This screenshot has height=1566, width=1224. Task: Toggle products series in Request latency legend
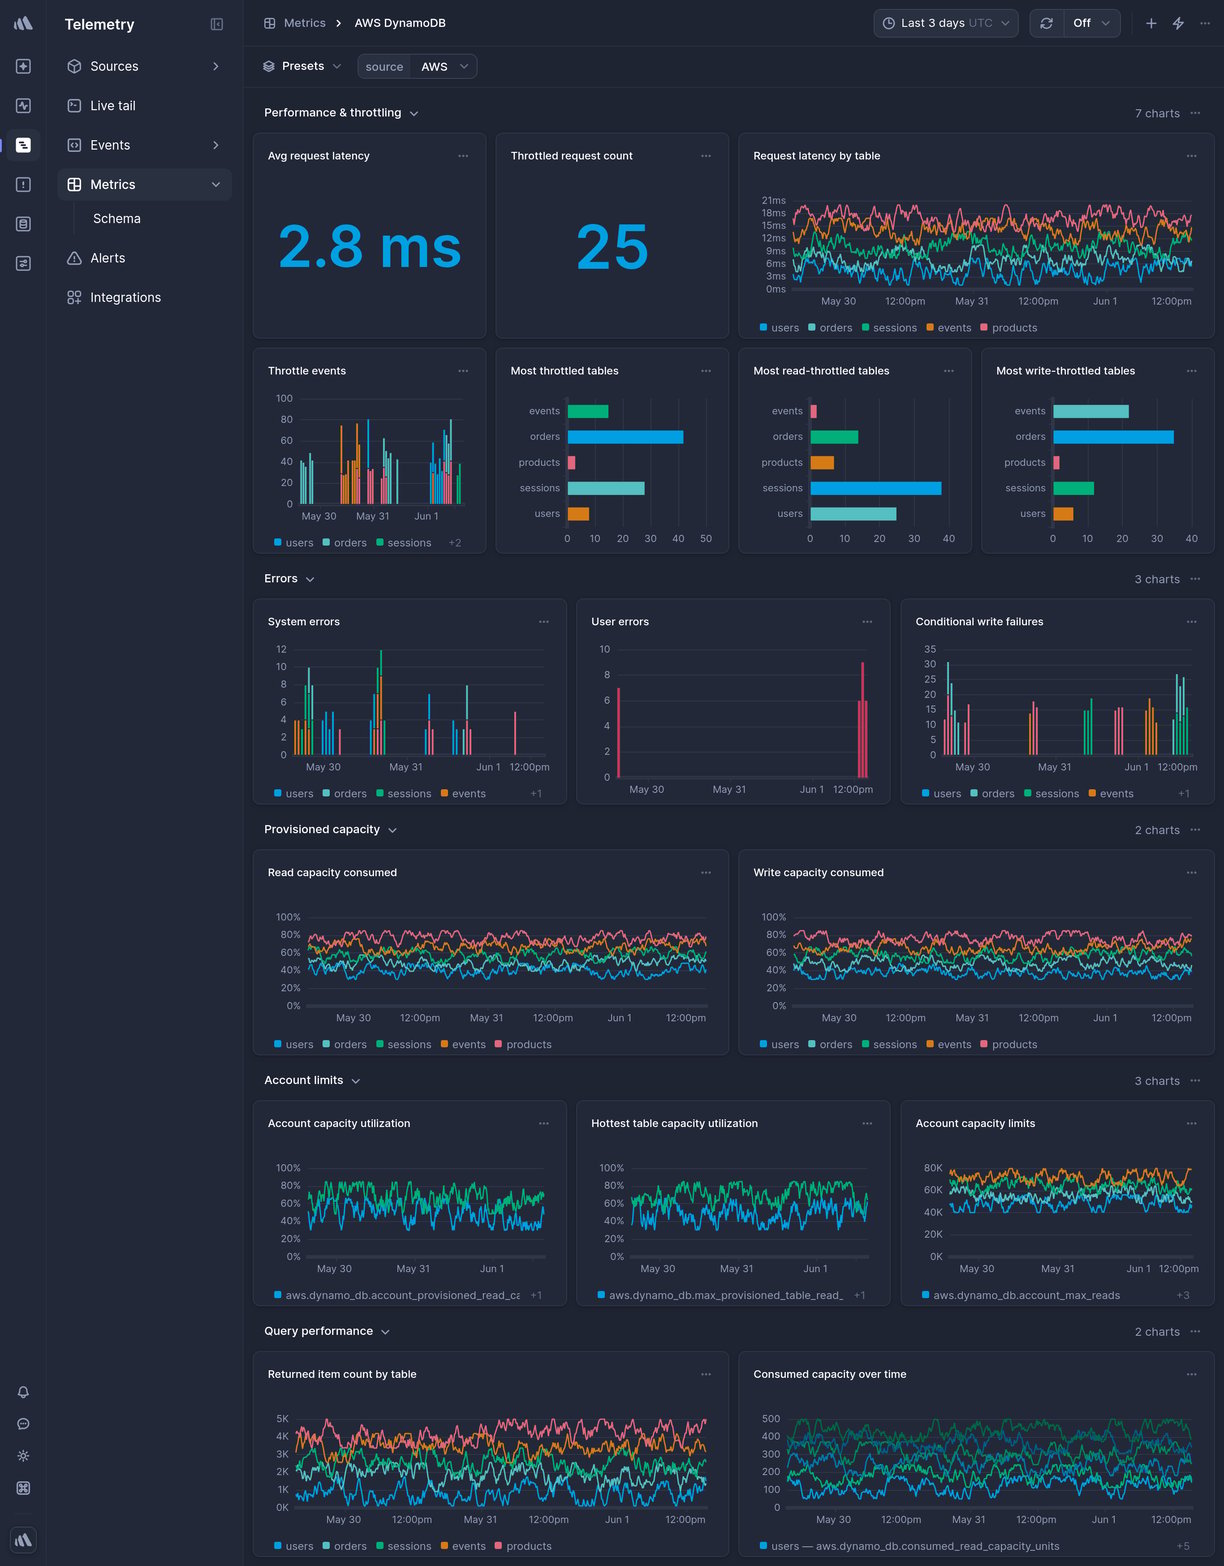click(1008, 328)
